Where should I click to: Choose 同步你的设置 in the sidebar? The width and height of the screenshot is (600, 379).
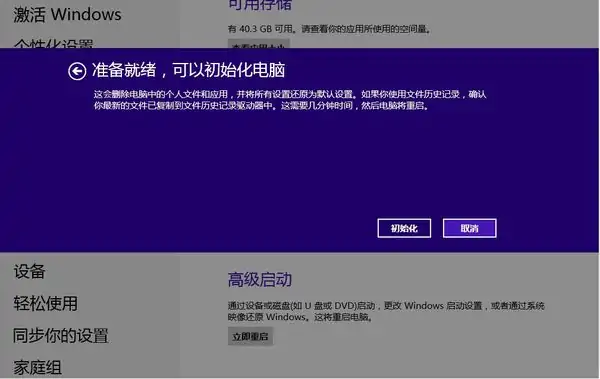pos(61,335)
